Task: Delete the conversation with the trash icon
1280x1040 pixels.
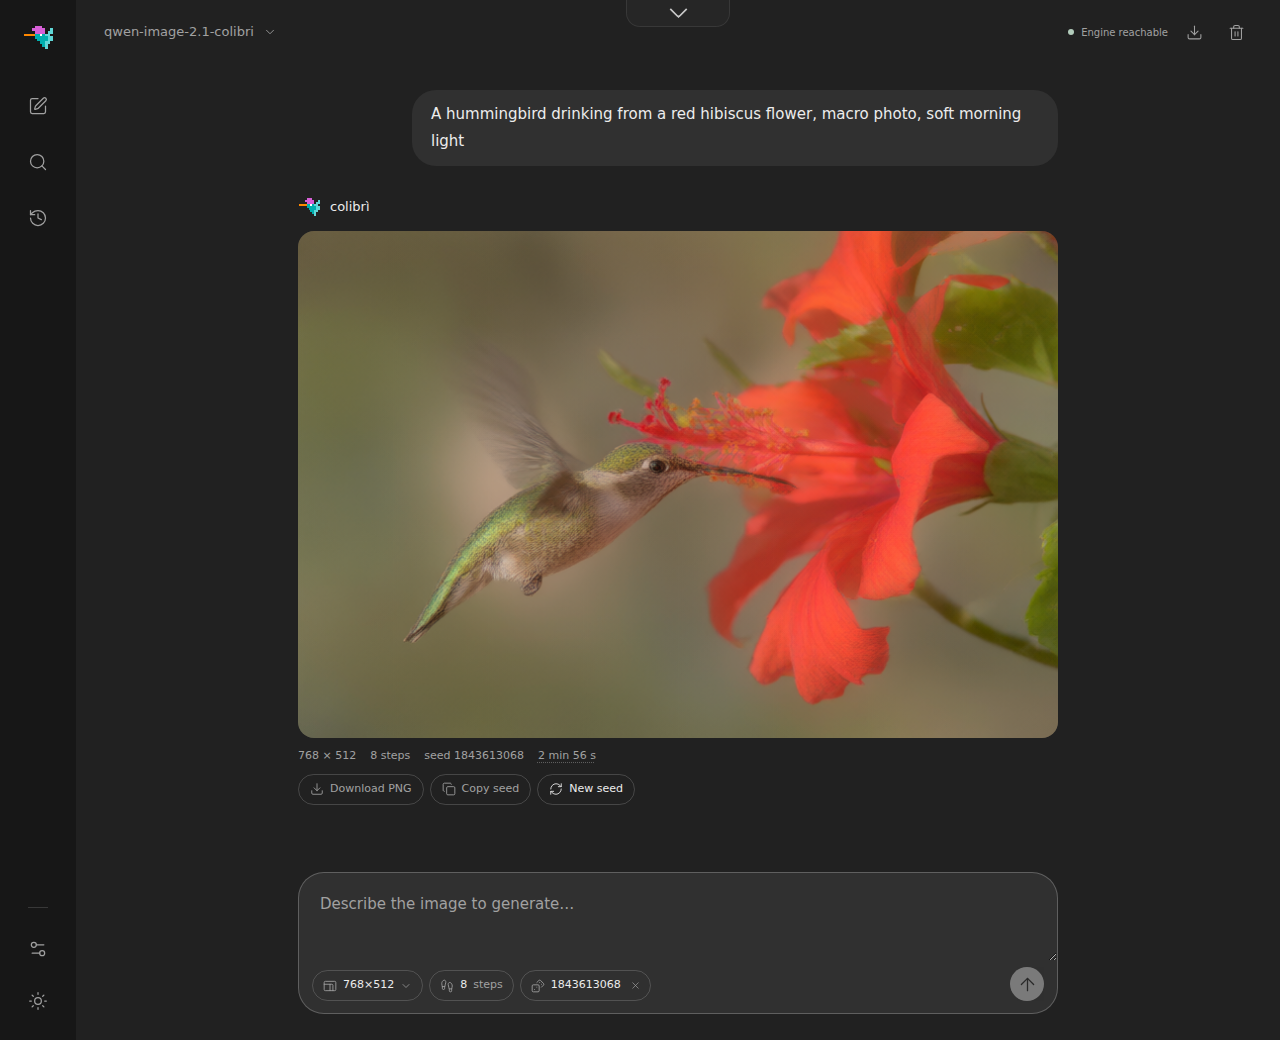Action: 1236,32
